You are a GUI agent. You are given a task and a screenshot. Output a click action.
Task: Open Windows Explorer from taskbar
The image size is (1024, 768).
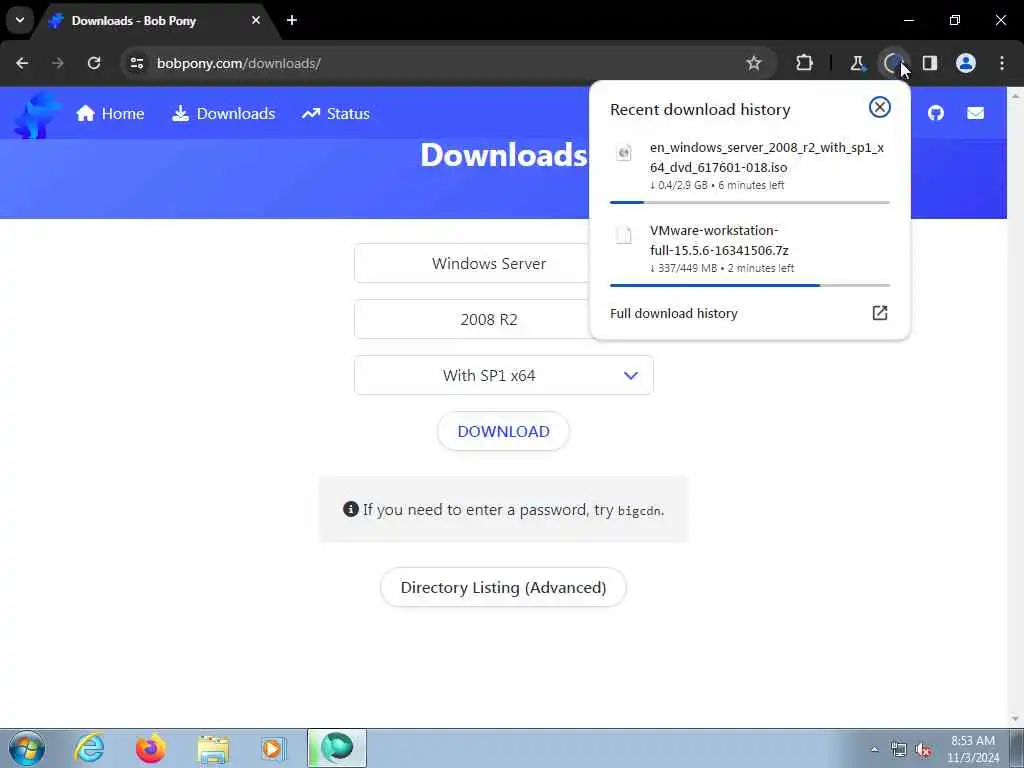[213, 748]
